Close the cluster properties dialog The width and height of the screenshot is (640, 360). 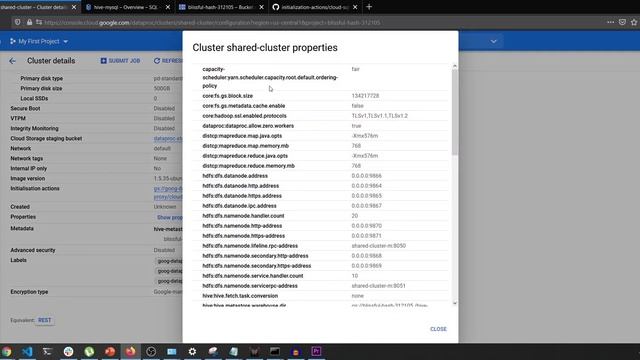(438, 329)
